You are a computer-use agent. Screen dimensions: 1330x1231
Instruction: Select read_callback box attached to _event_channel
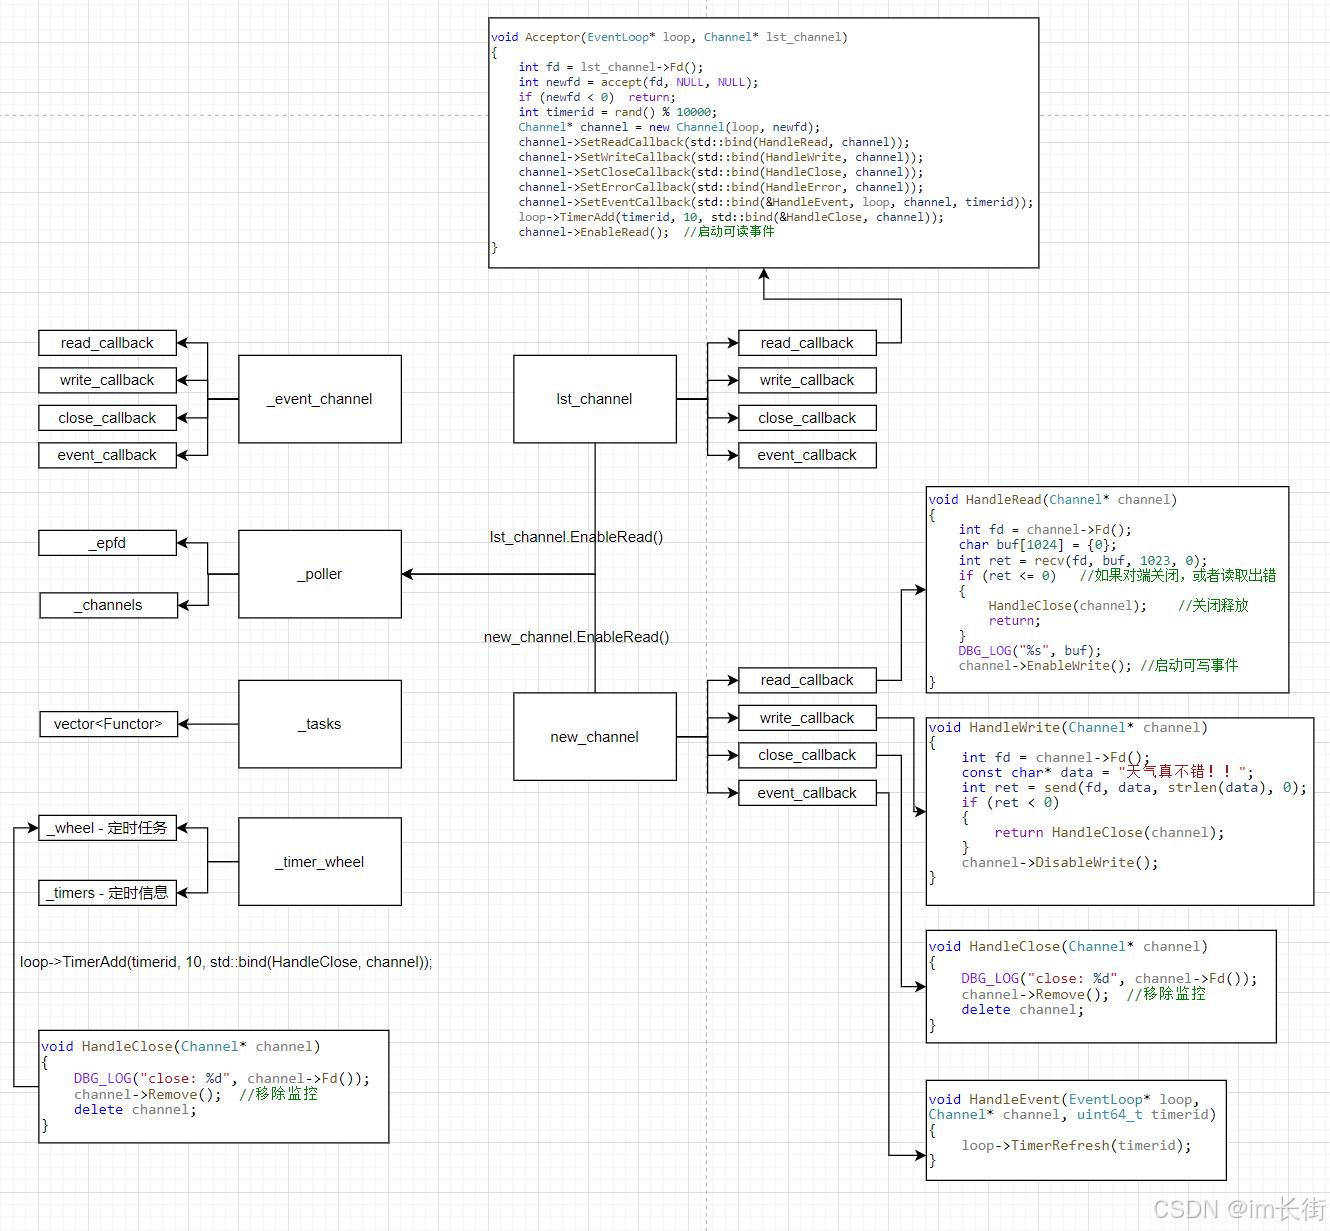pos(108,343)
